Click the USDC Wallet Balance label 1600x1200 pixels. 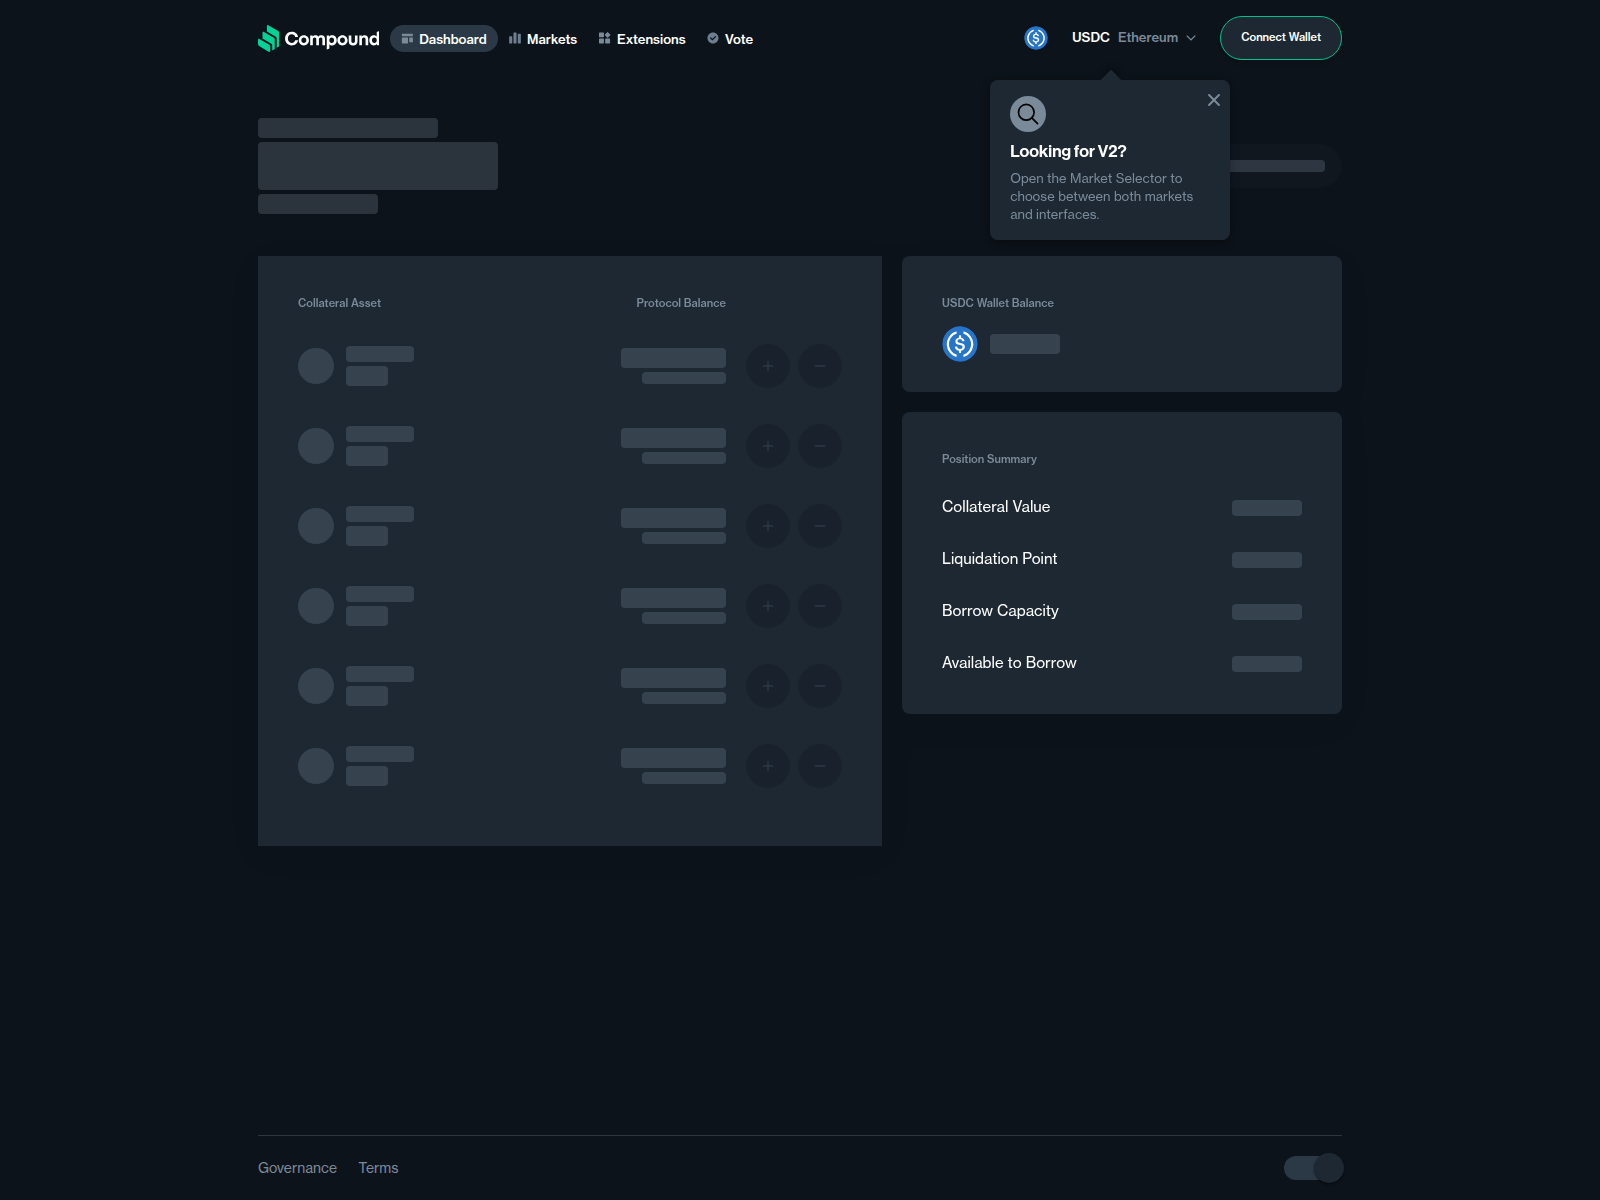tap(998, 303)
